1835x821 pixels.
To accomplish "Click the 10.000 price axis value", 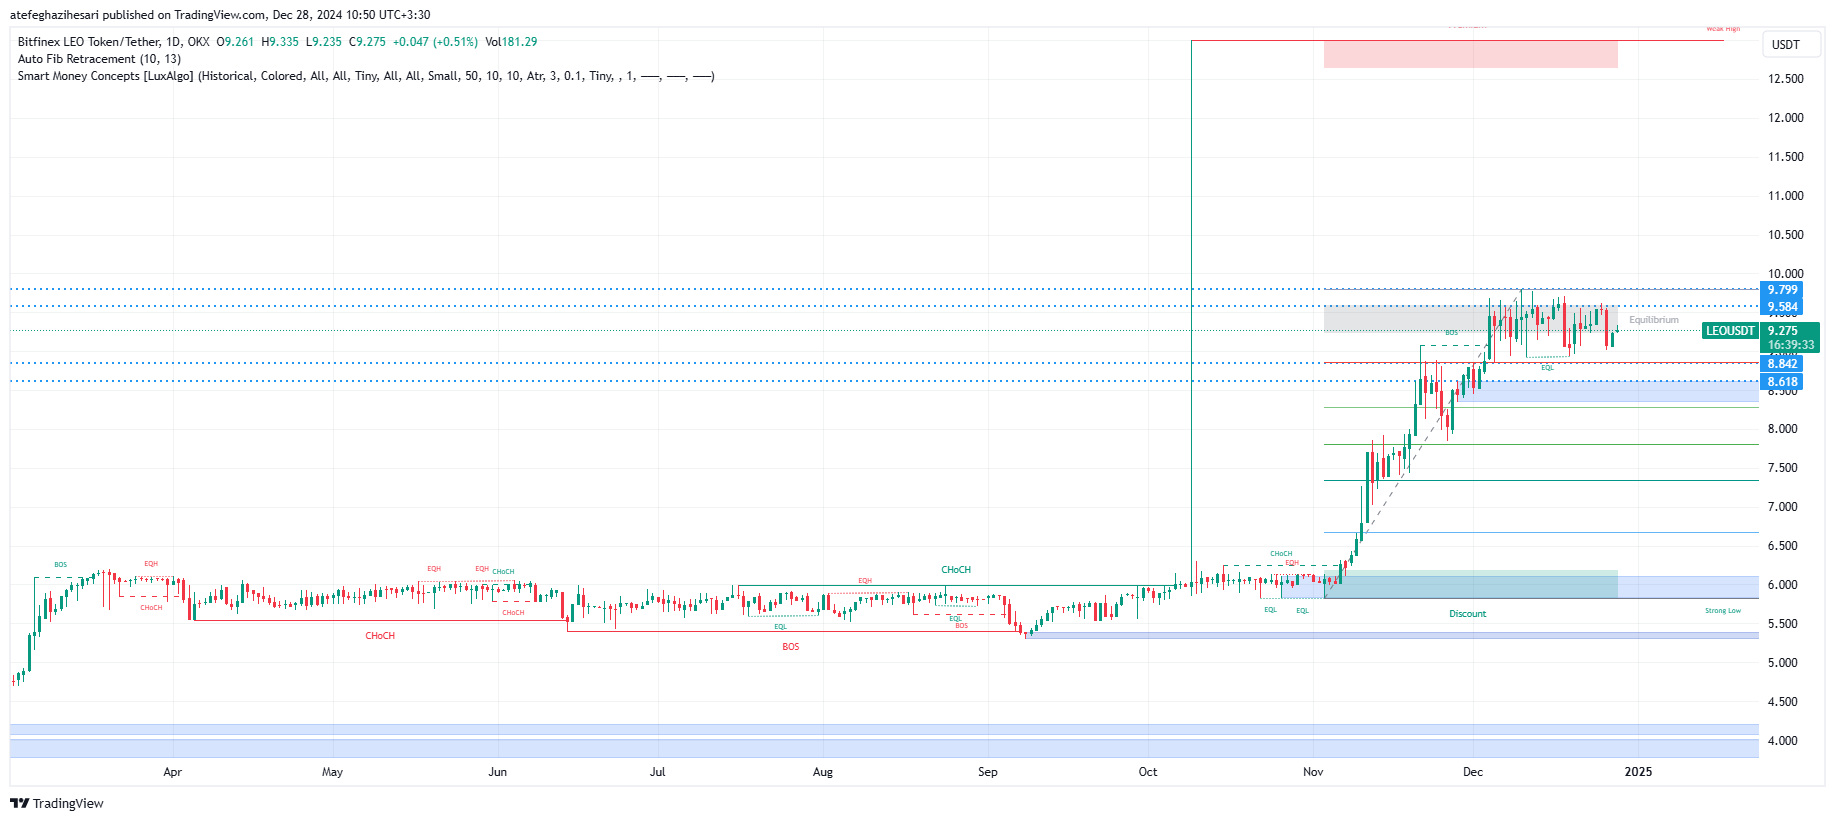I will [1786, 274].
